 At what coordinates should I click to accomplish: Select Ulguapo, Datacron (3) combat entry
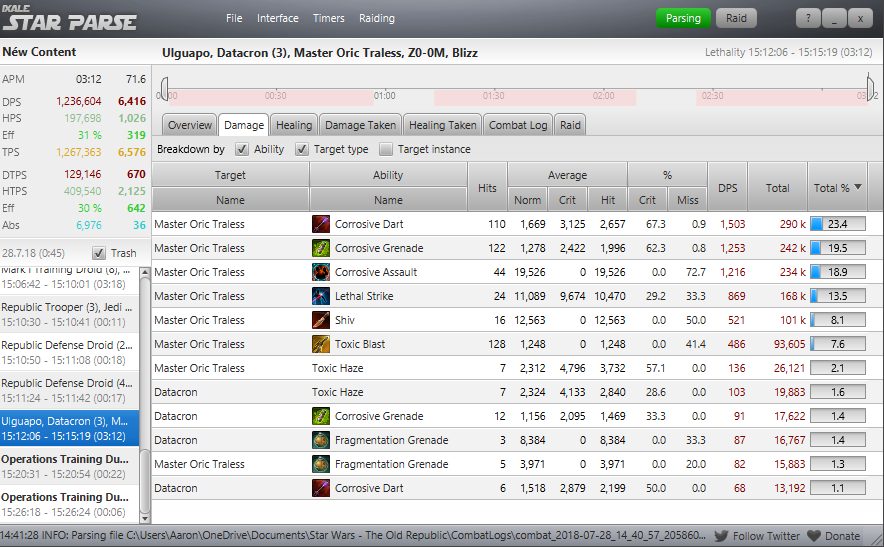point(69,428)
